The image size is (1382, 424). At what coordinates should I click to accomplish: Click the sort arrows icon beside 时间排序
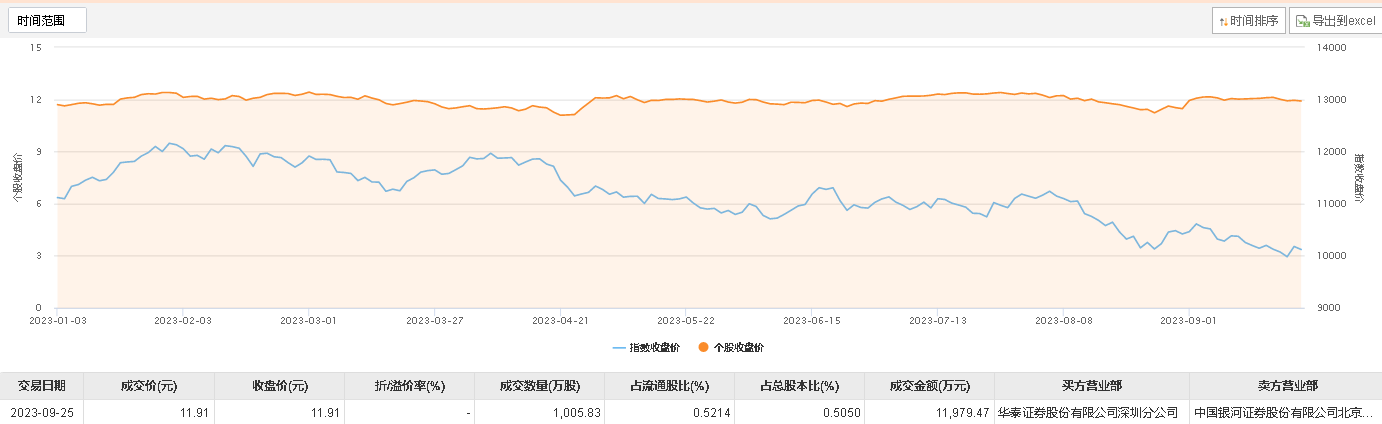click(x=1223, y=21)
